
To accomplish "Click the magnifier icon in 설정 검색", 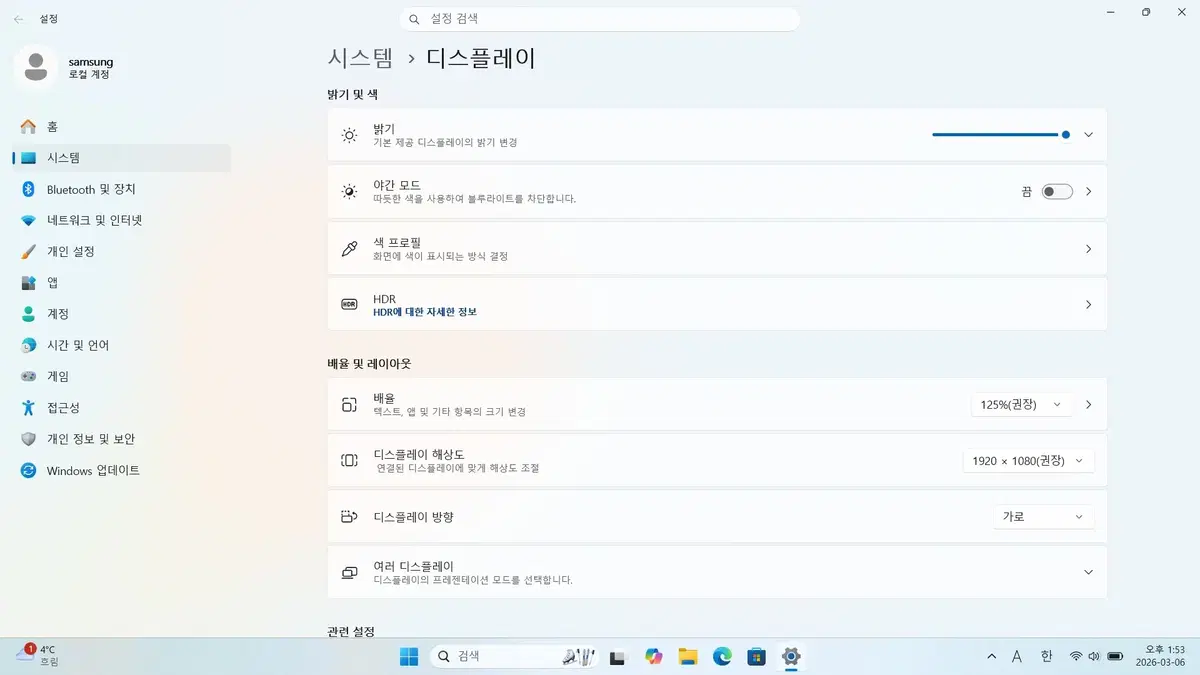I will coord(415,19).
